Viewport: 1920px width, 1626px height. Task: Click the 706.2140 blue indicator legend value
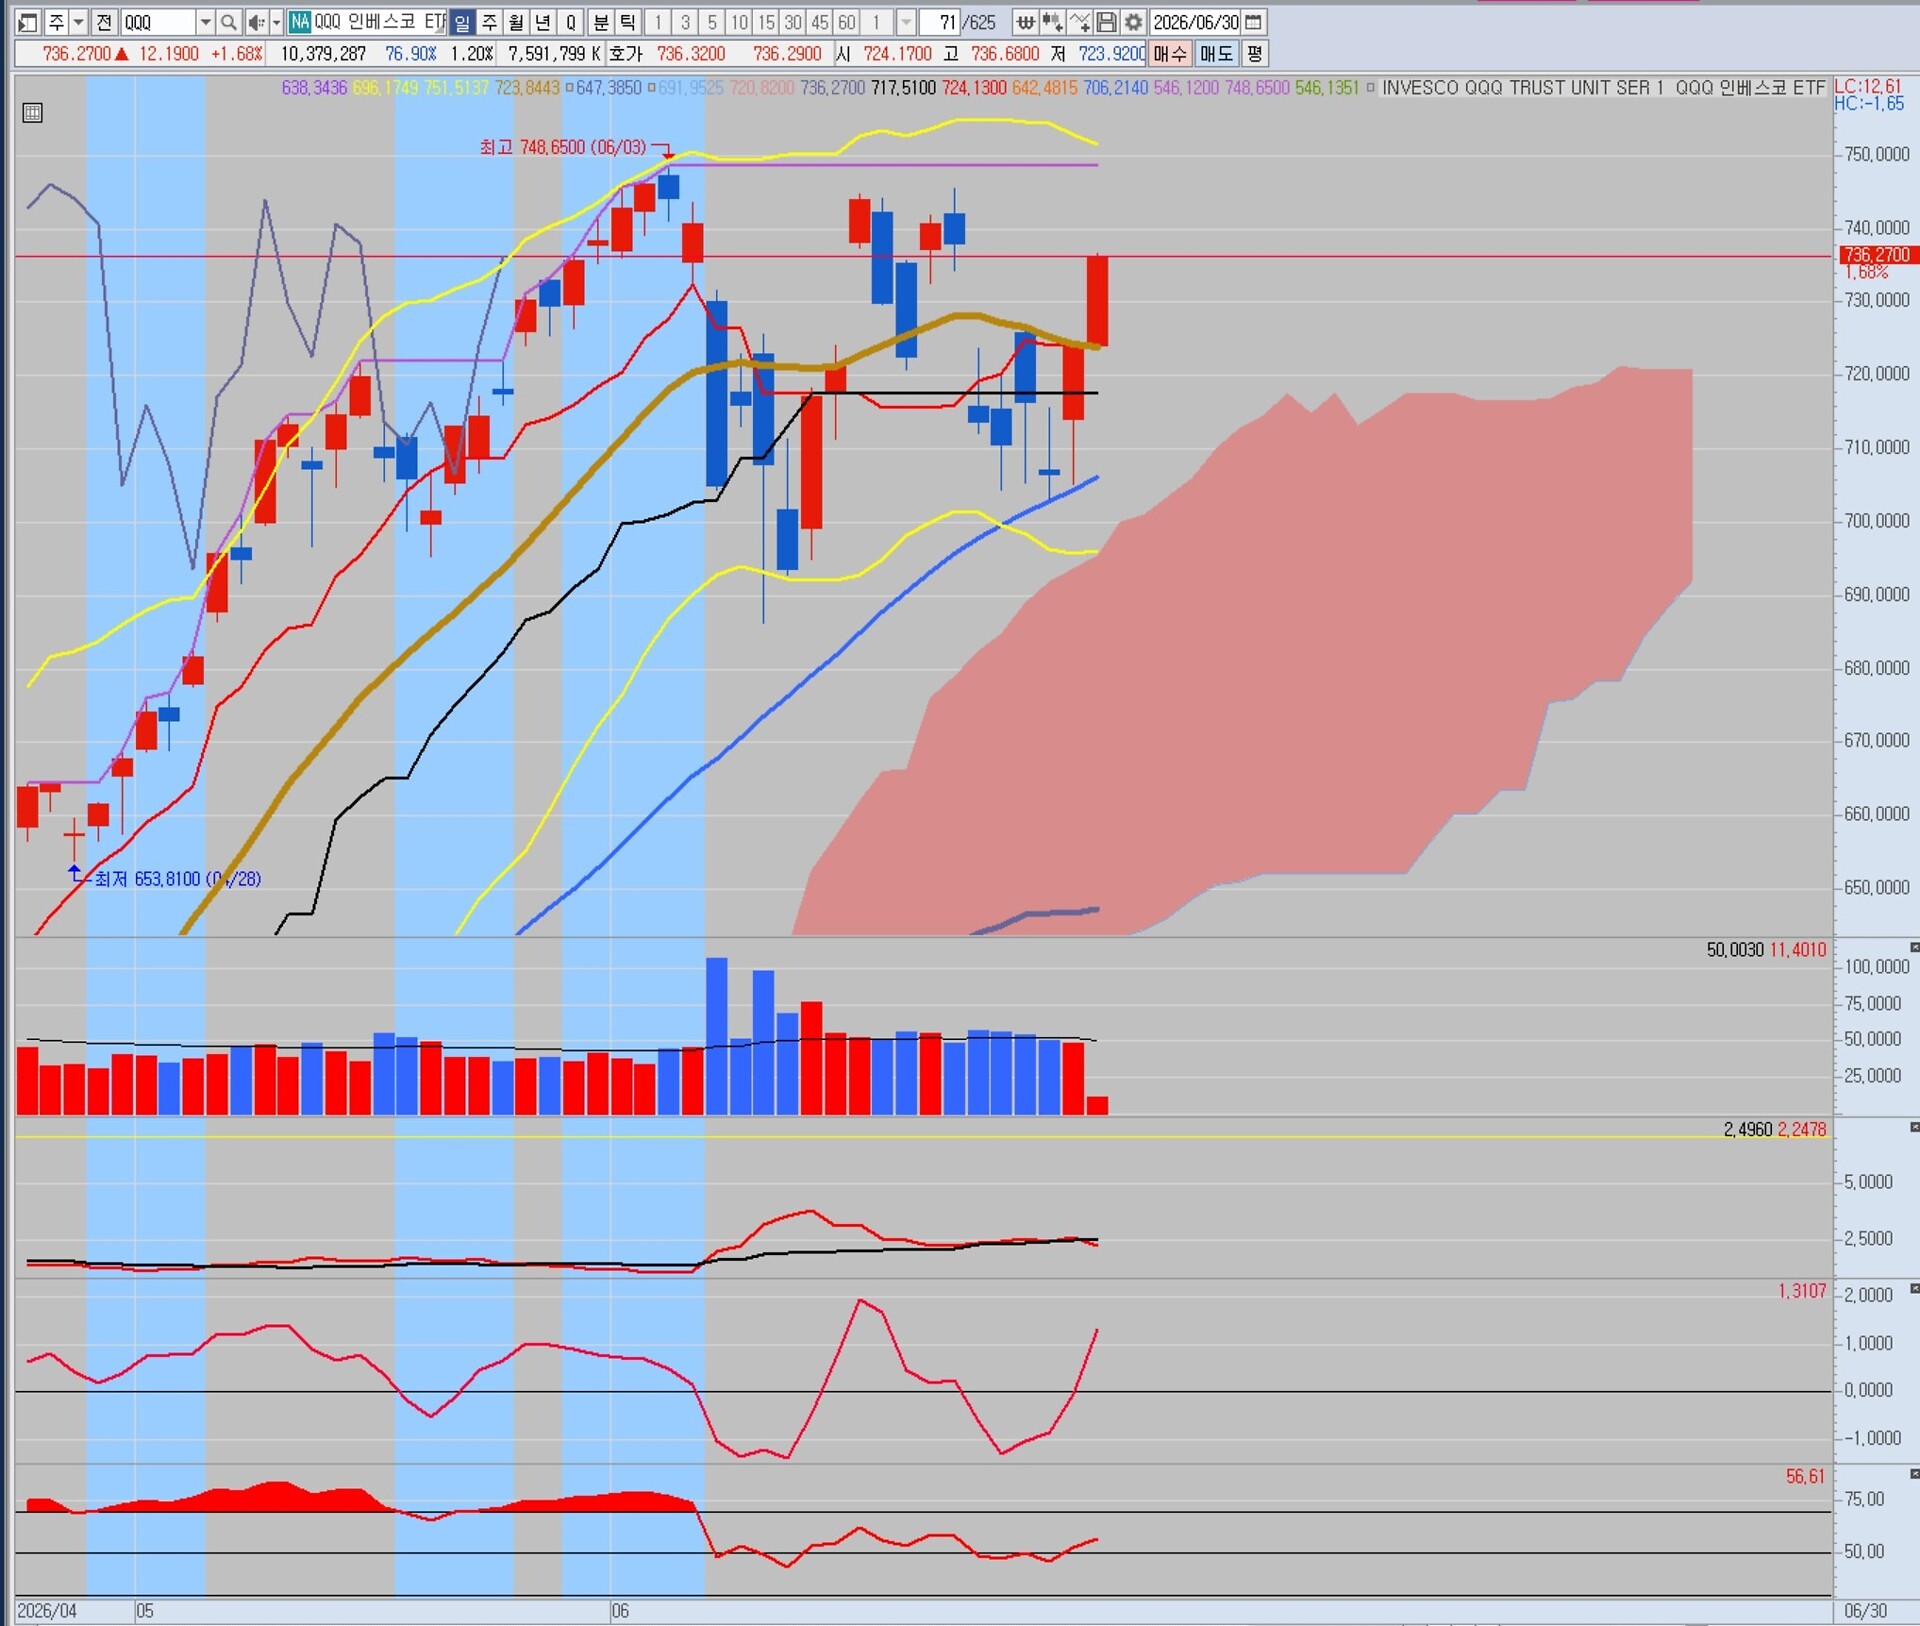[1116, 88]
